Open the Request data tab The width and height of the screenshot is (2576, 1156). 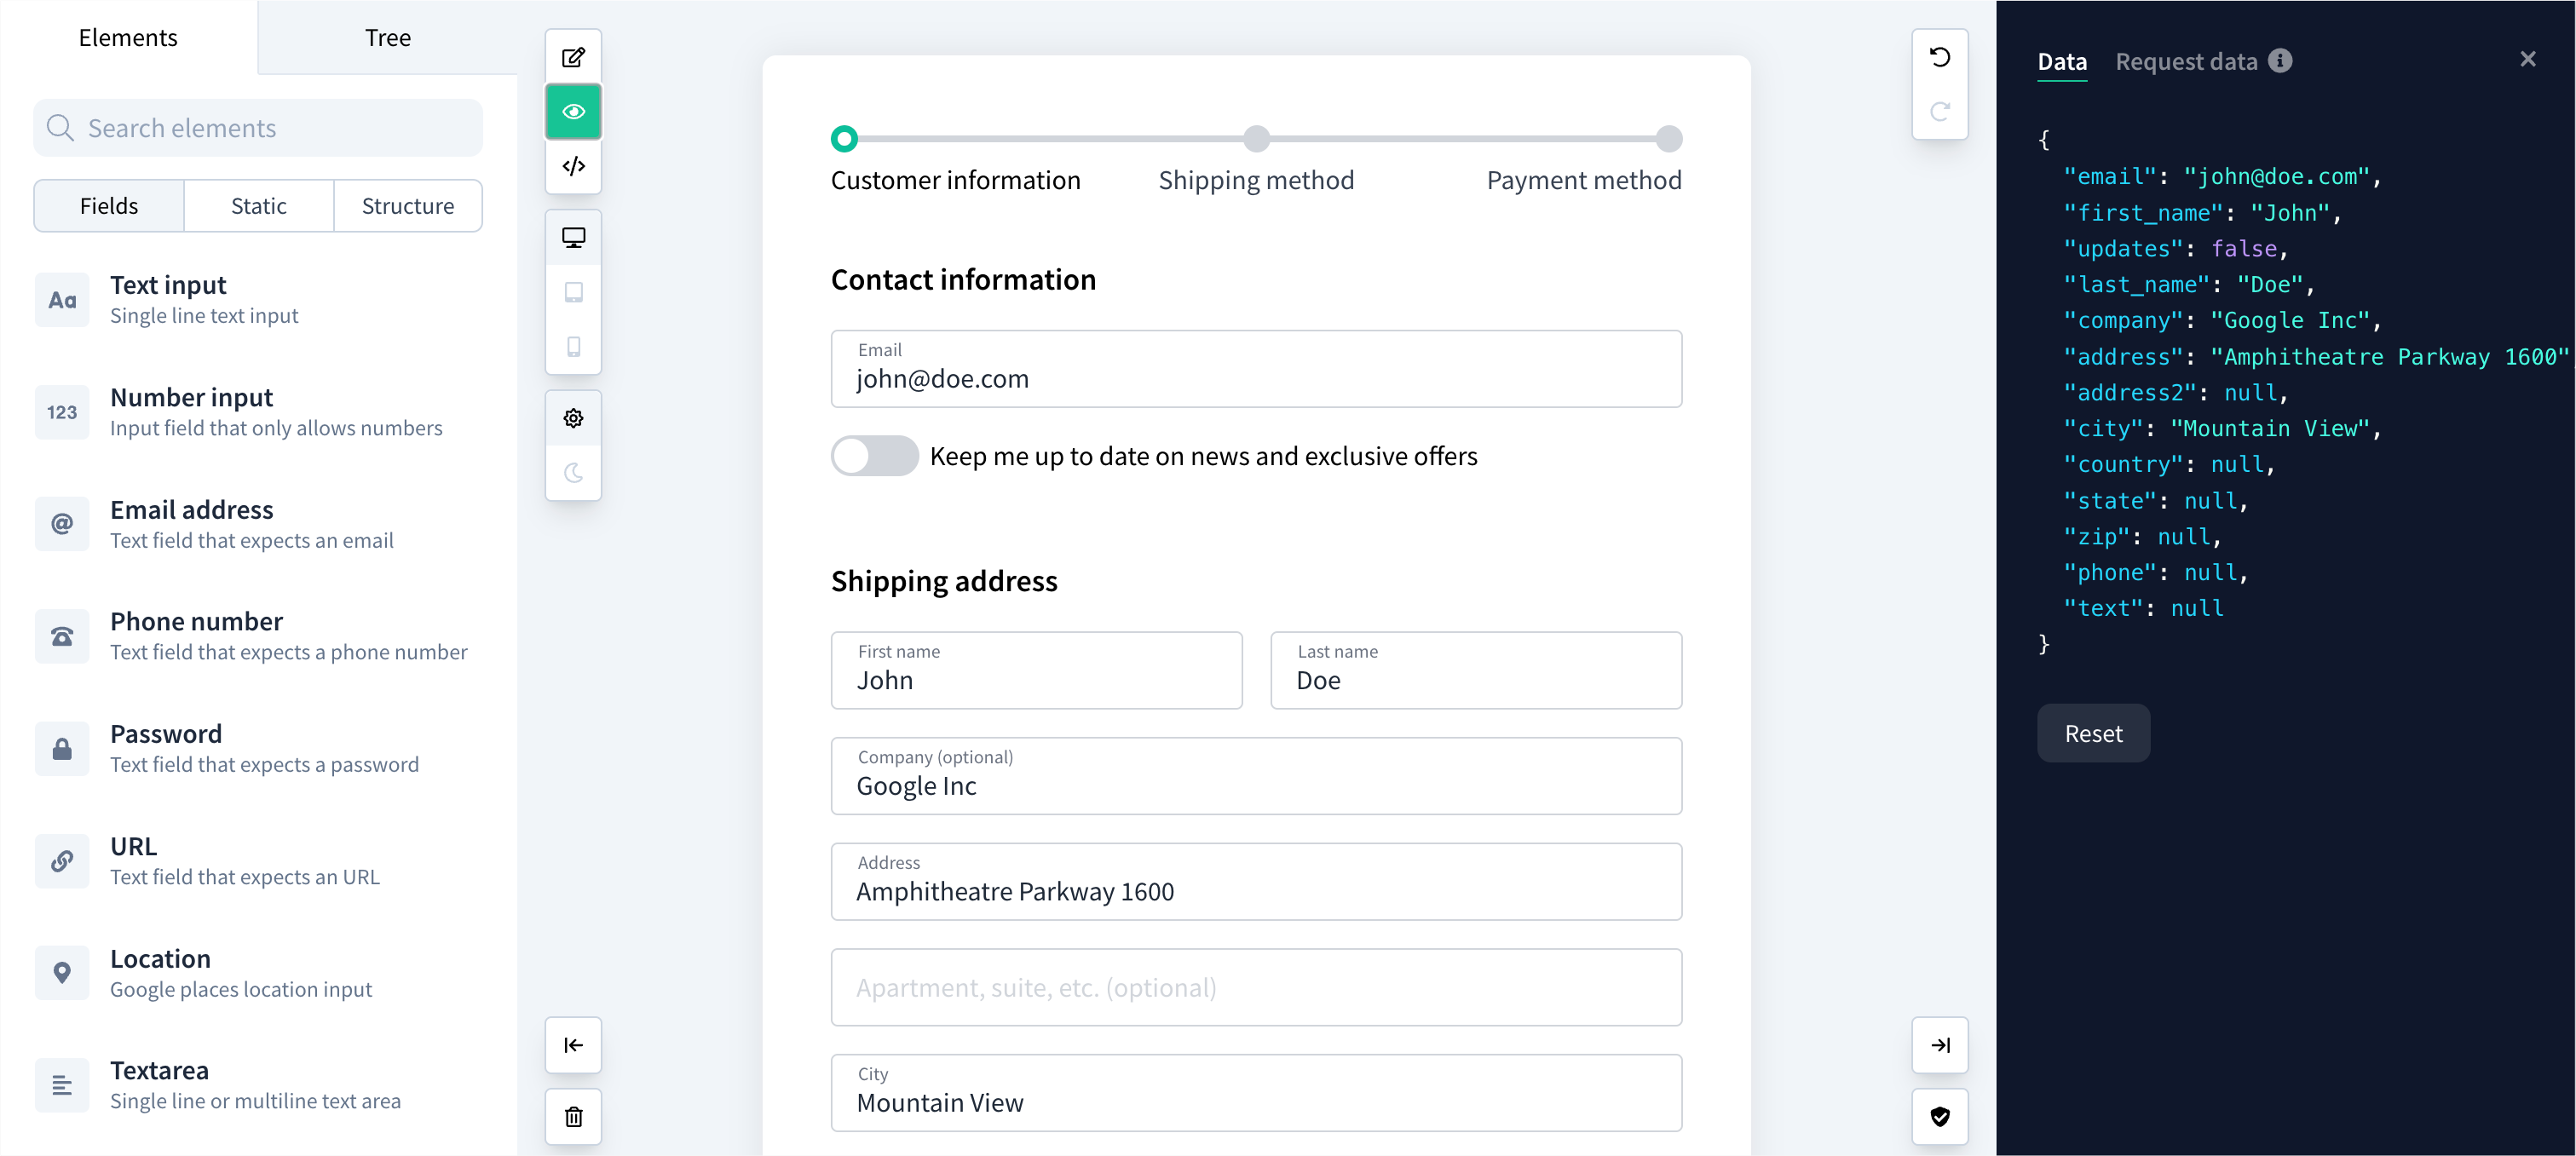(x=2186, y=61)
